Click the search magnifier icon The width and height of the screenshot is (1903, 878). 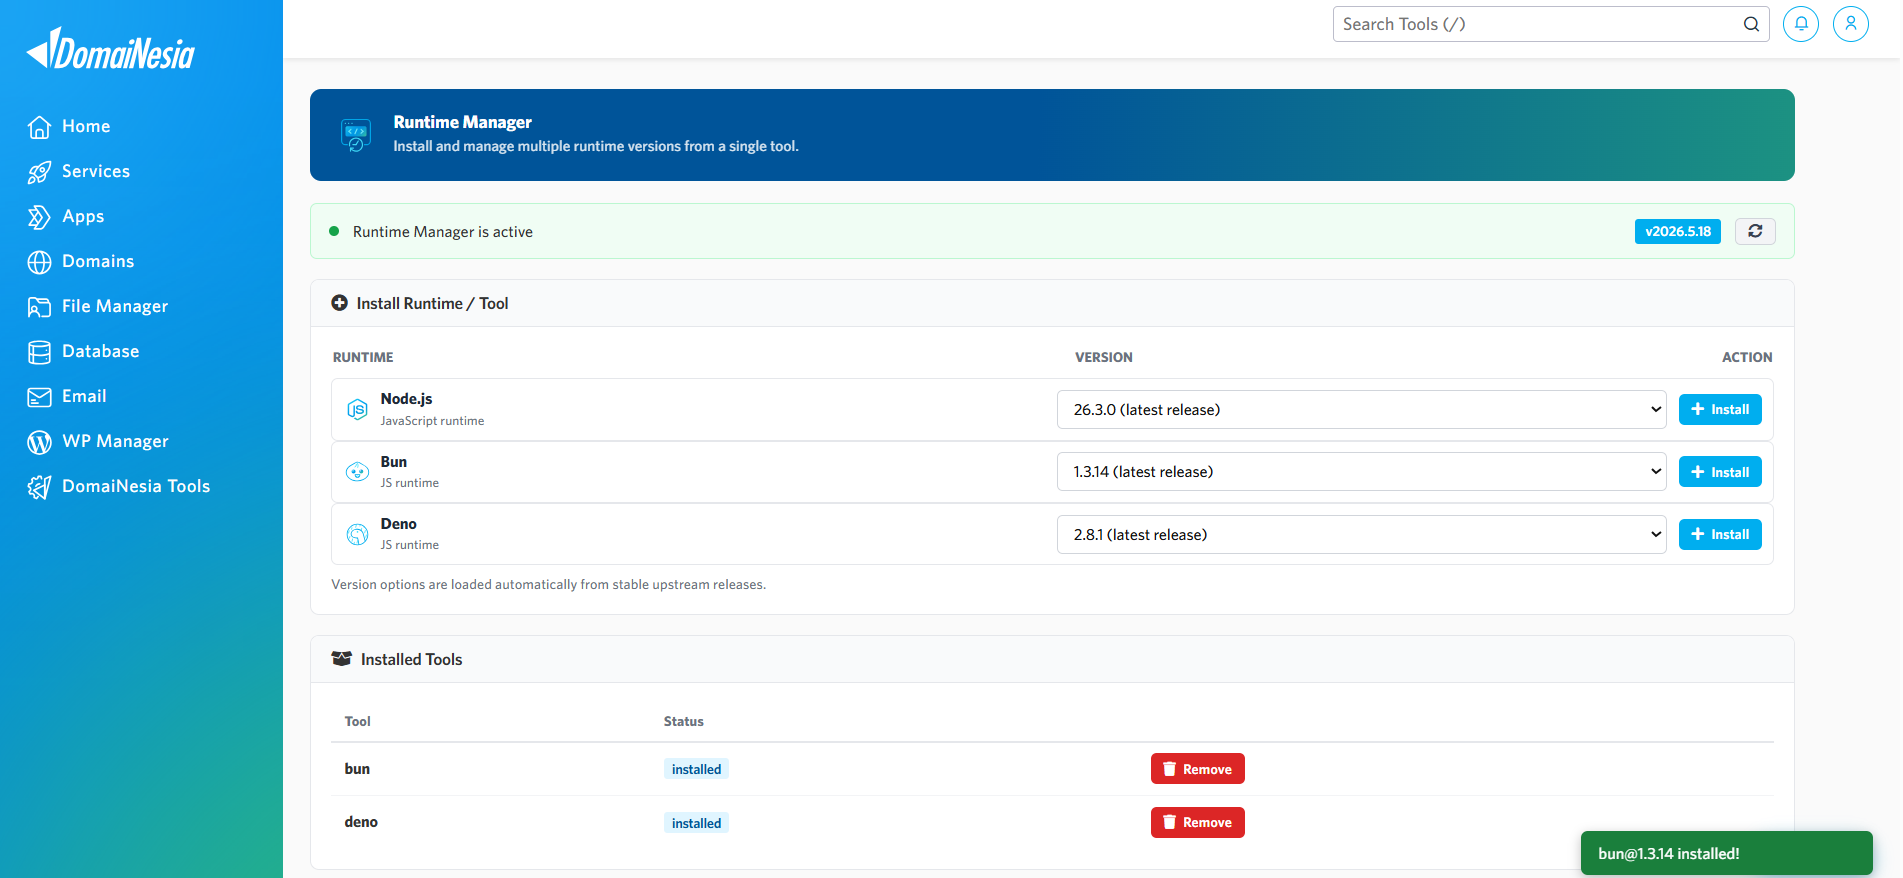tap(1751, 24)
